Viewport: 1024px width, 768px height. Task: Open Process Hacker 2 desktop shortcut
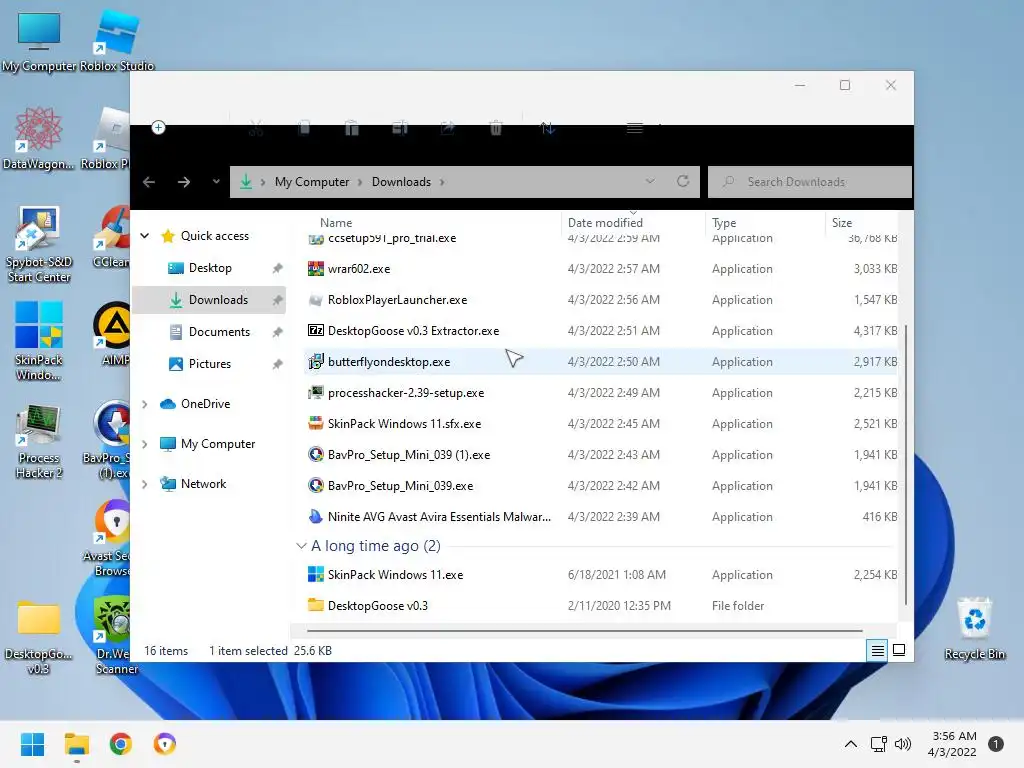[x=39, y=441]
